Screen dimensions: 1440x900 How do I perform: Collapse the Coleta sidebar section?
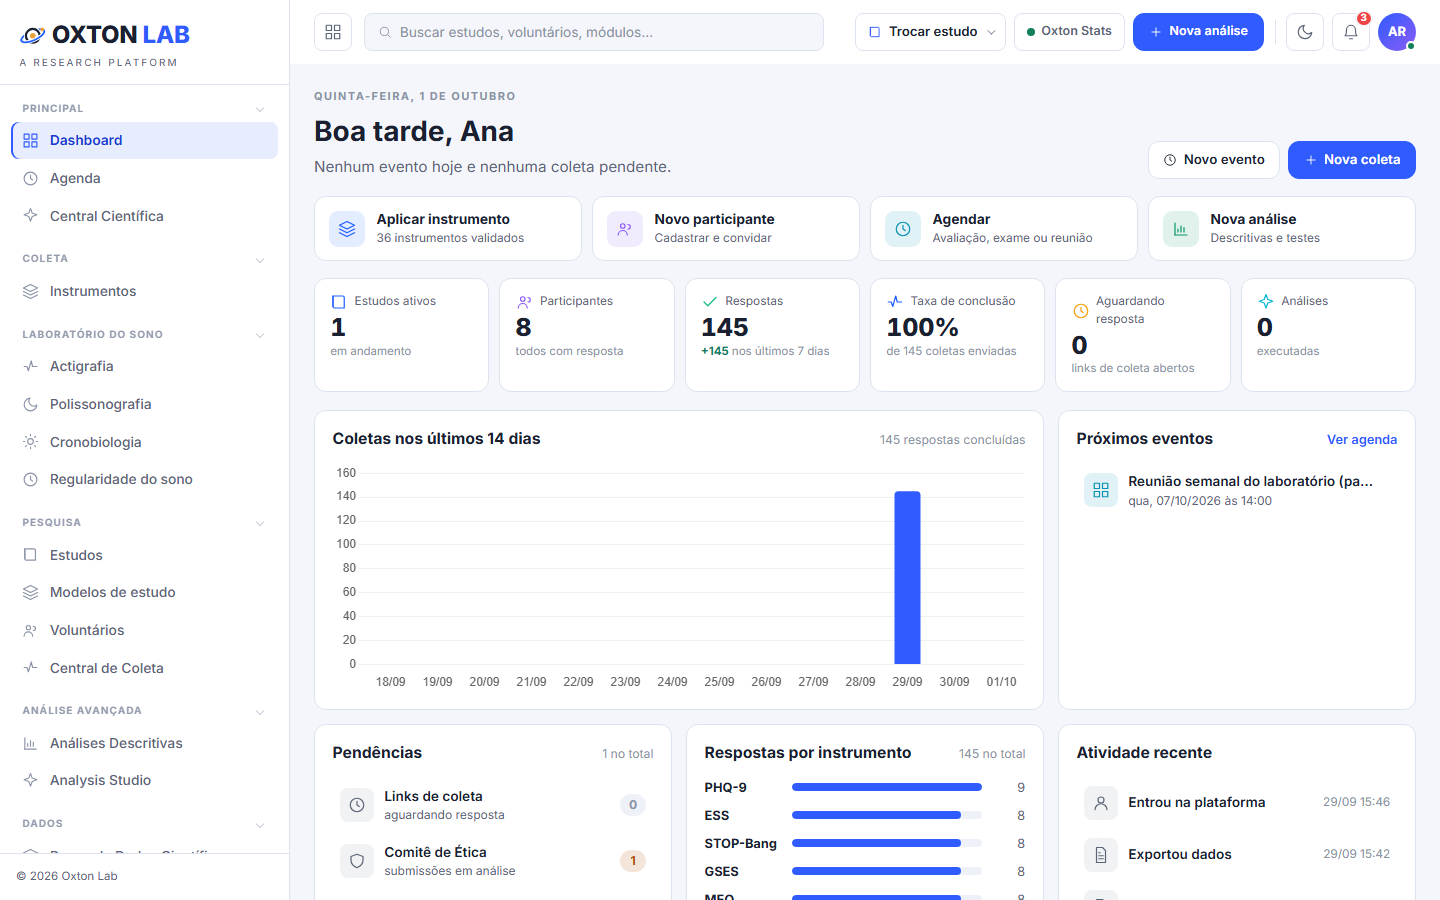260,259
